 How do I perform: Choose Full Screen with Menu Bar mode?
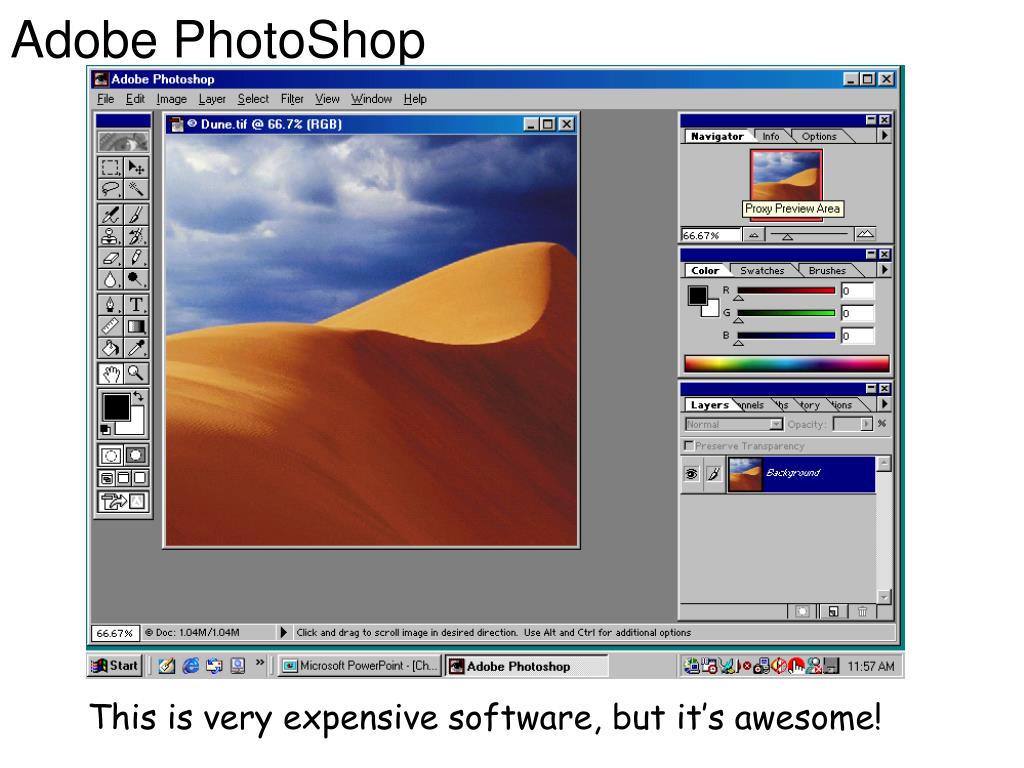123,478
